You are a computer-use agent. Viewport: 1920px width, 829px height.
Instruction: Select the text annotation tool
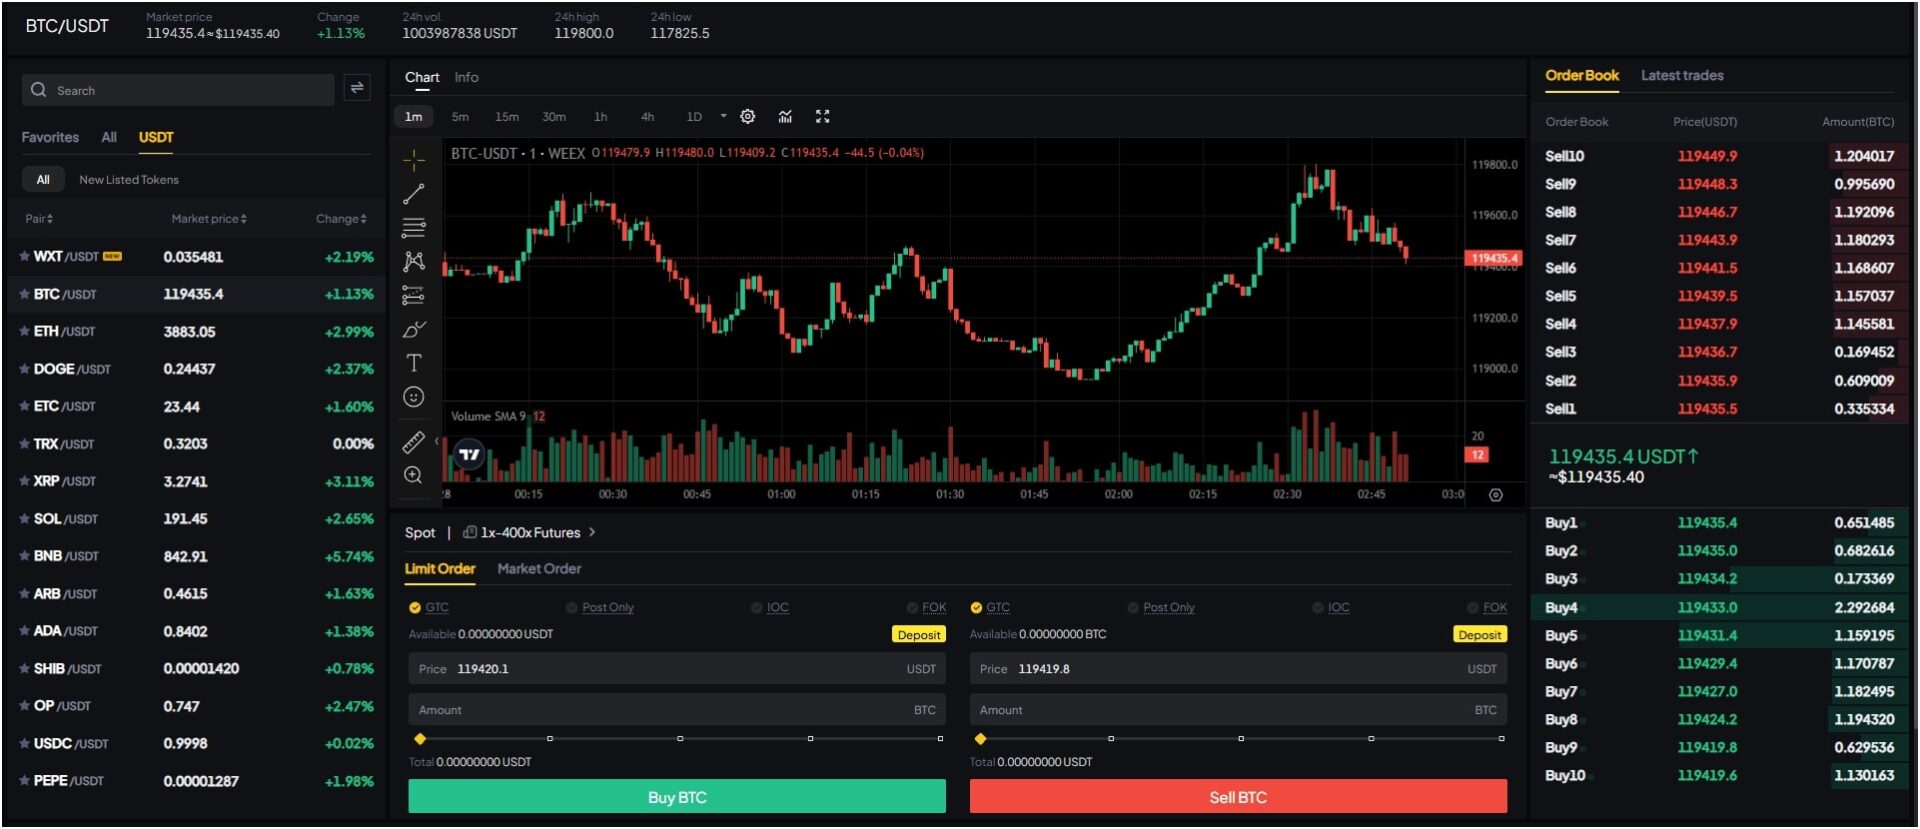413,363
